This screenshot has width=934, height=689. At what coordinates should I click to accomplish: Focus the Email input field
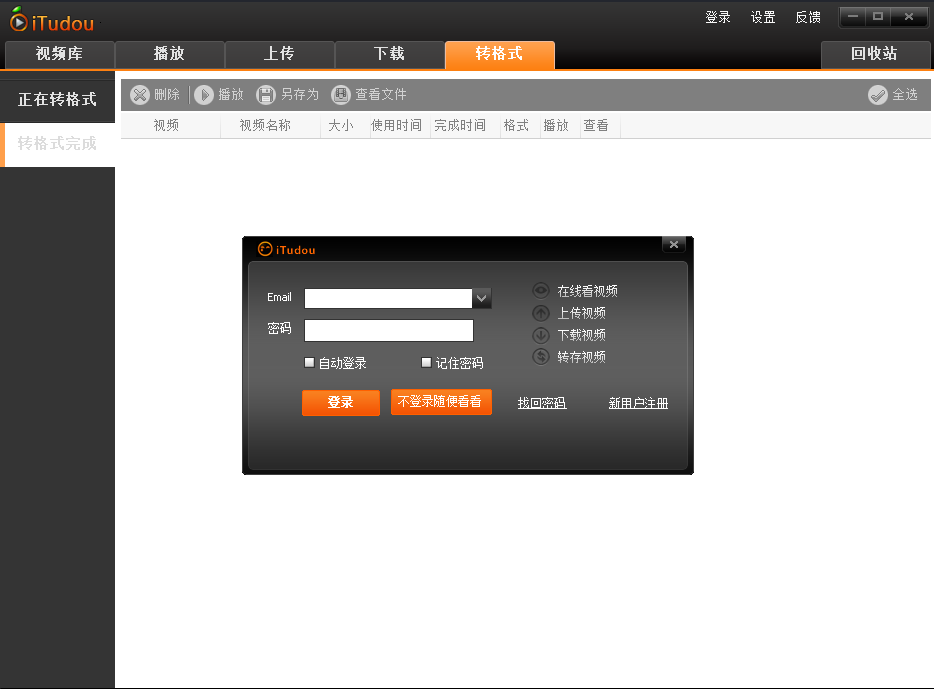(x=388, y=298)
